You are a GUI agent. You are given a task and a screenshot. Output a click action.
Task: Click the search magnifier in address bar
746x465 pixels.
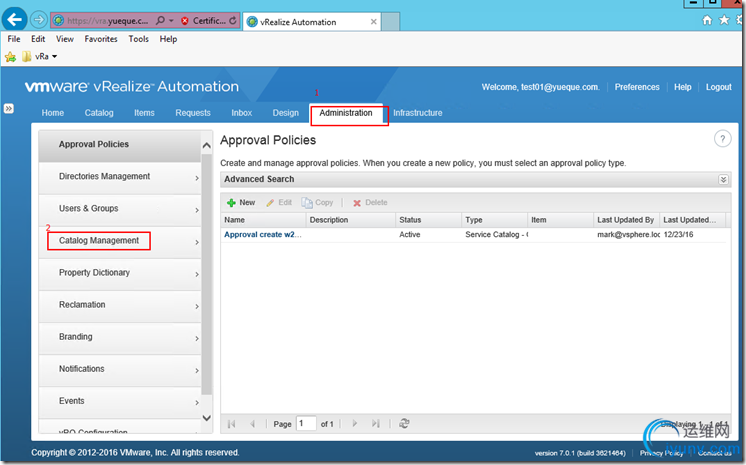[160, 20]
